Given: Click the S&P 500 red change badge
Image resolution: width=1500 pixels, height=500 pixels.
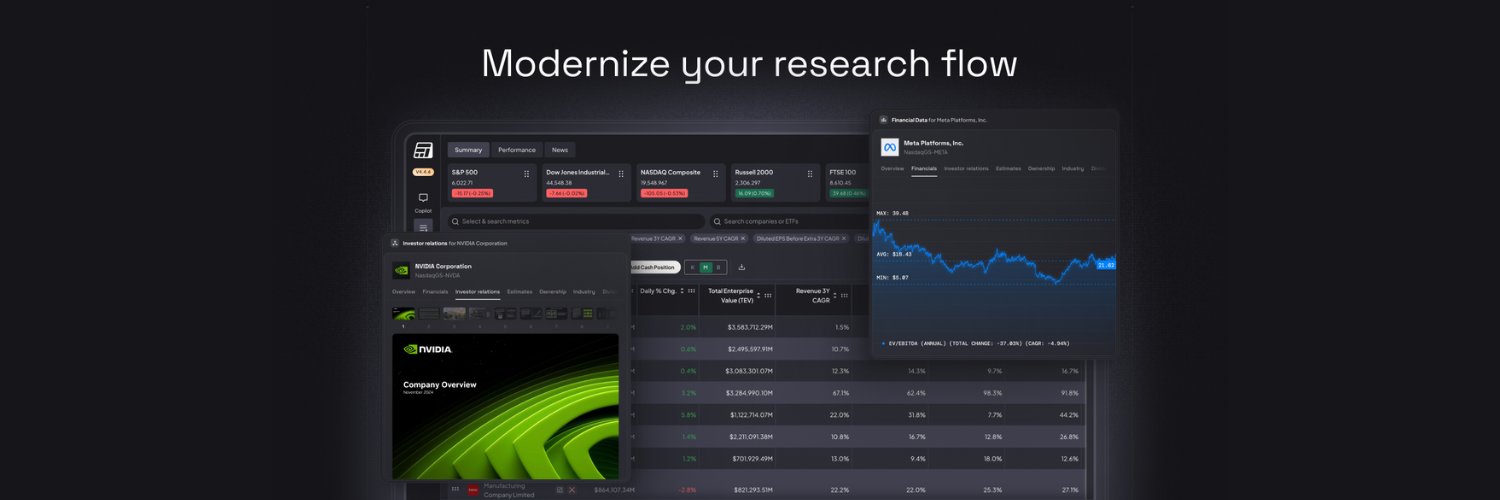Looking at the screenshot, I should coord(472,193).
